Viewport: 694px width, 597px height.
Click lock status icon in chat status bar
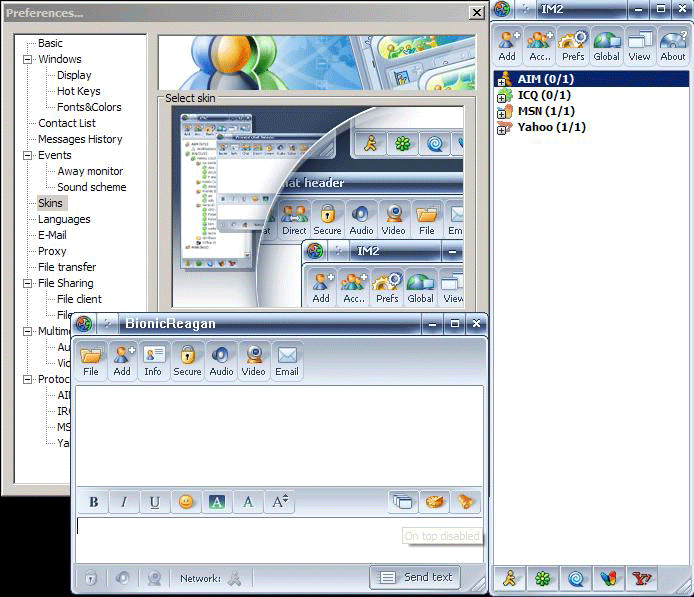(91, 578)
